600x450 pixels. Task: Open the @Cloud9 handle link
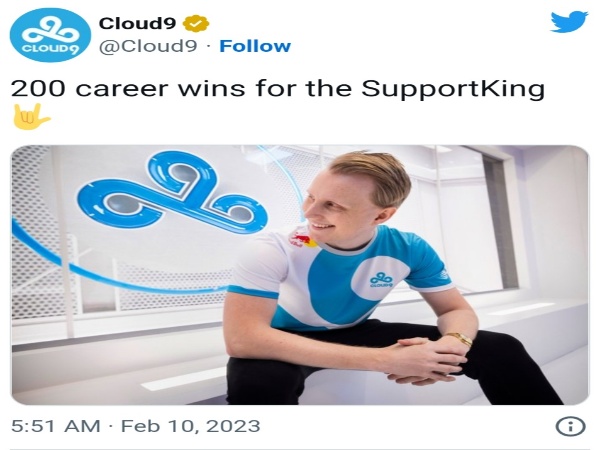148,46
